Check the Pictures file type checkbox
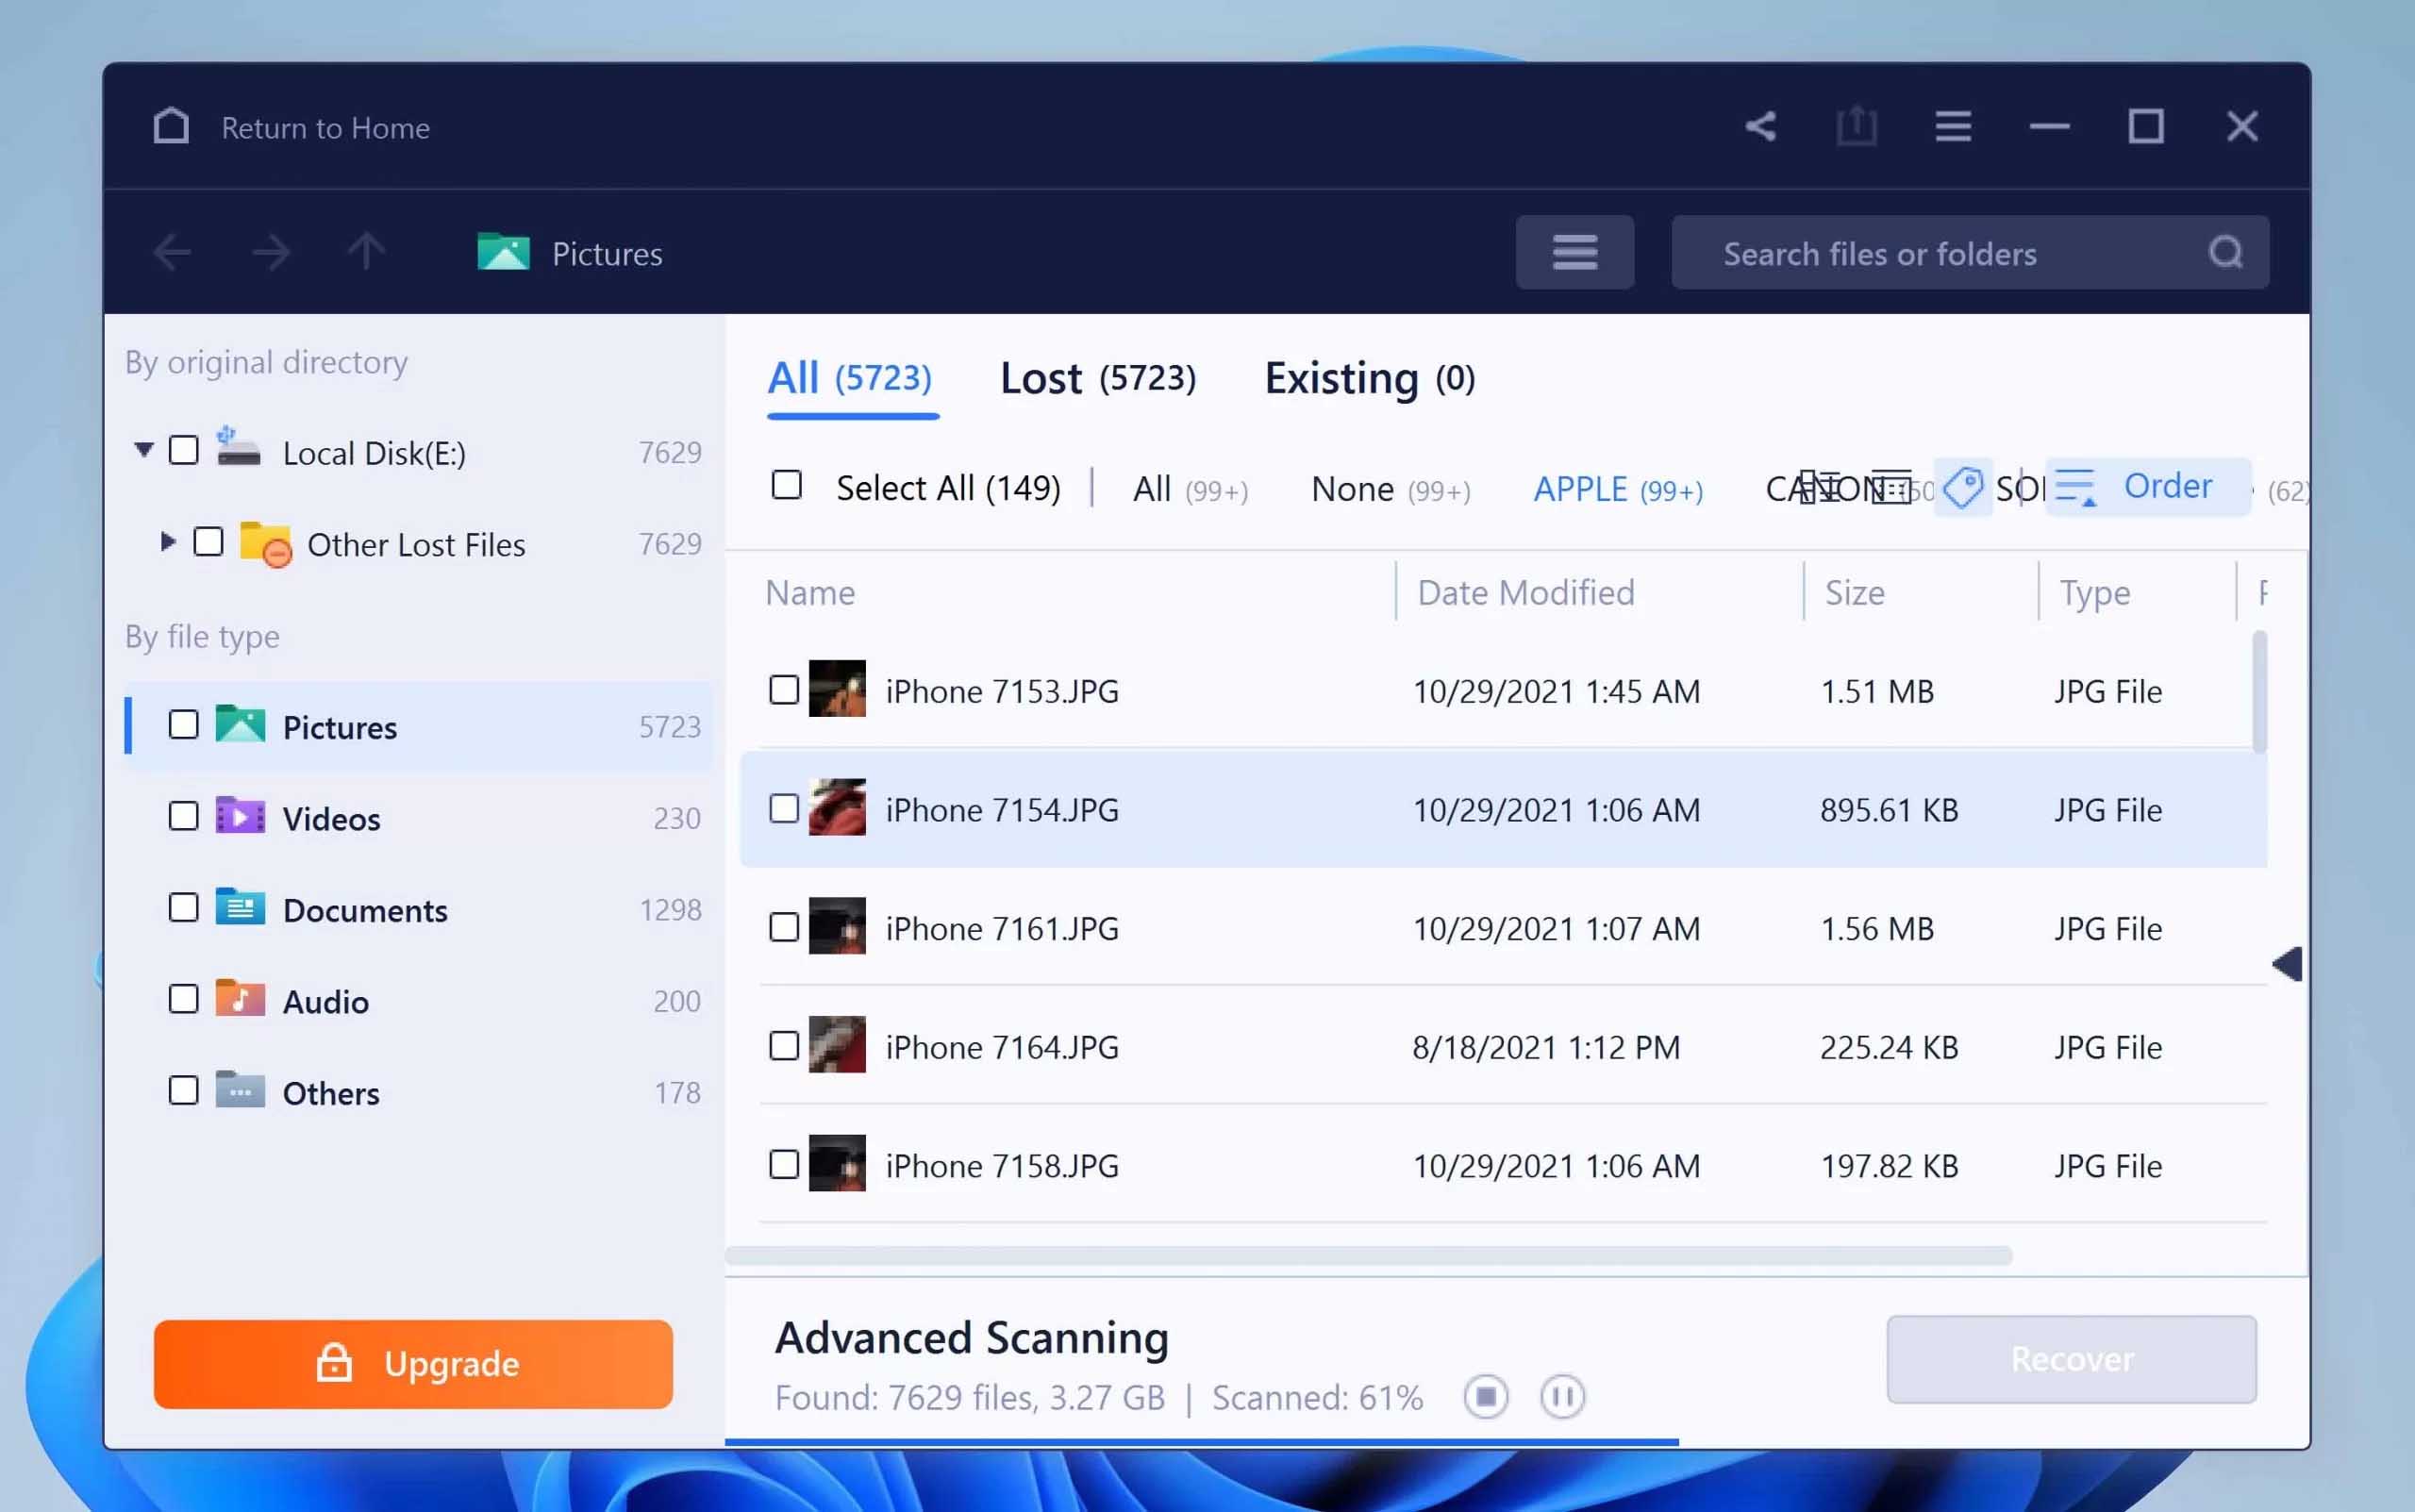The image size is (2415, 1512). point(184,725)
